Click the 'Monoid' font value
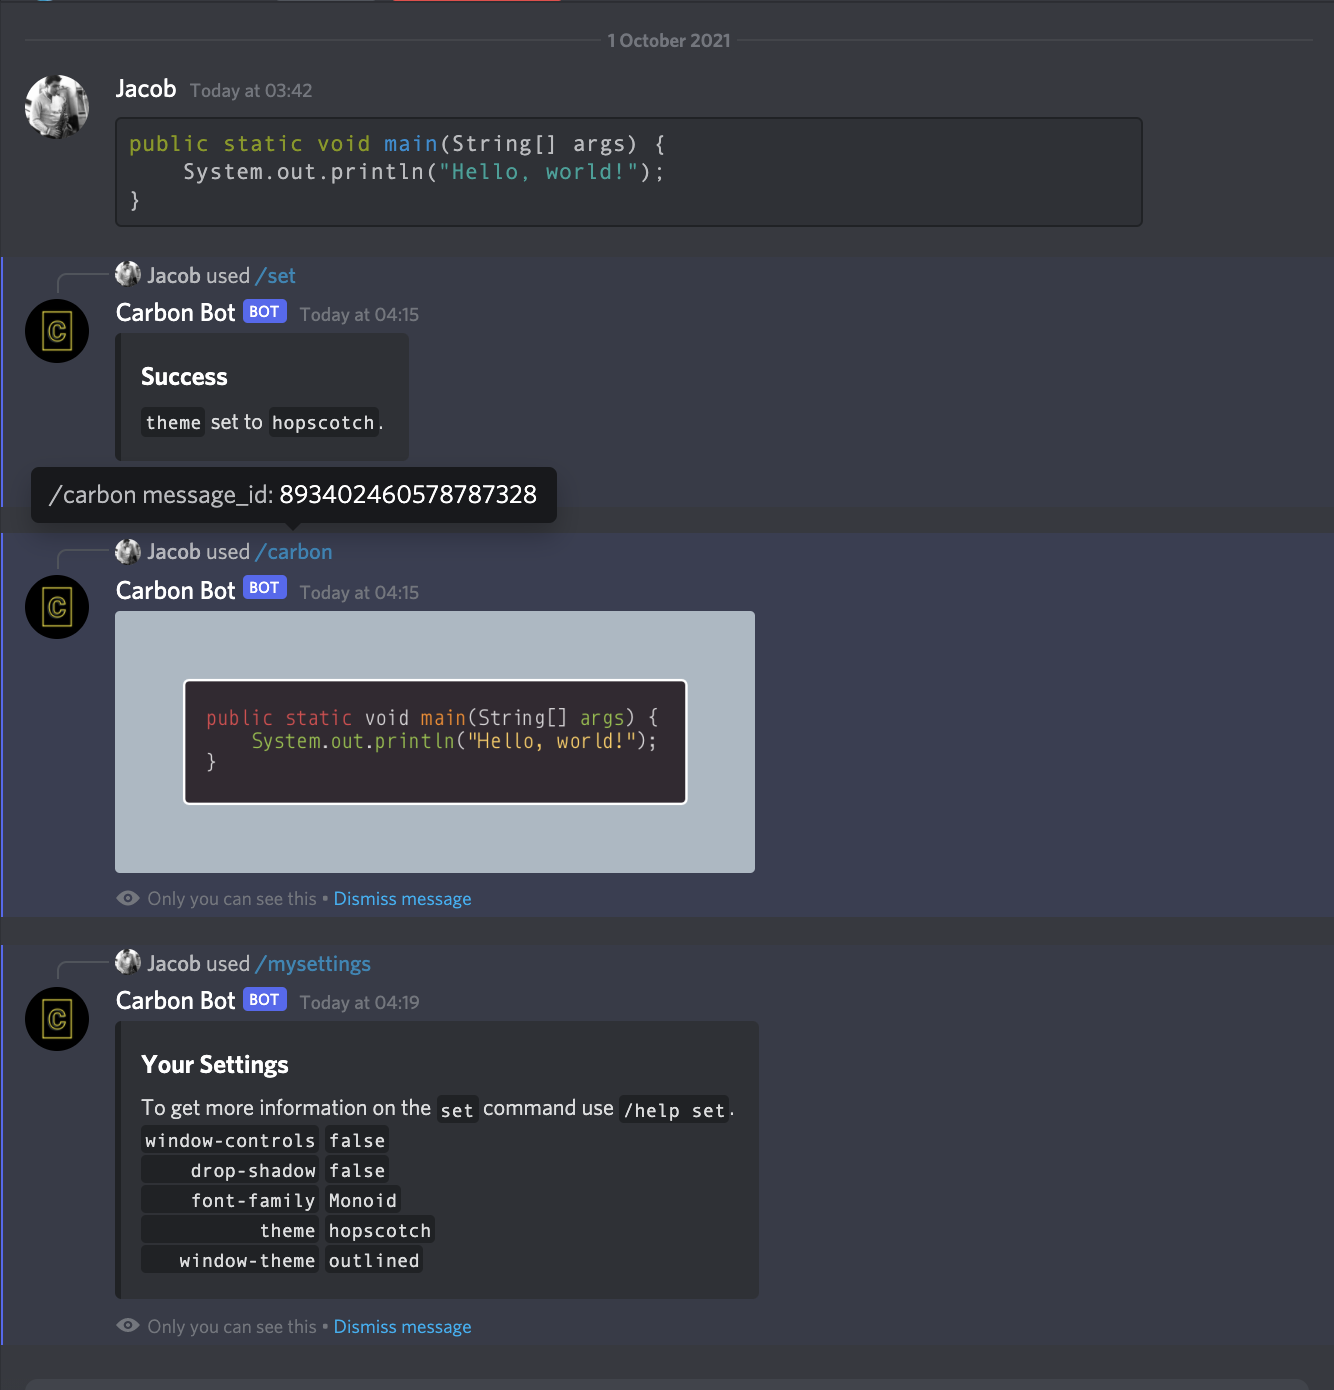 pyautogui.click(x=363, y=1201)
